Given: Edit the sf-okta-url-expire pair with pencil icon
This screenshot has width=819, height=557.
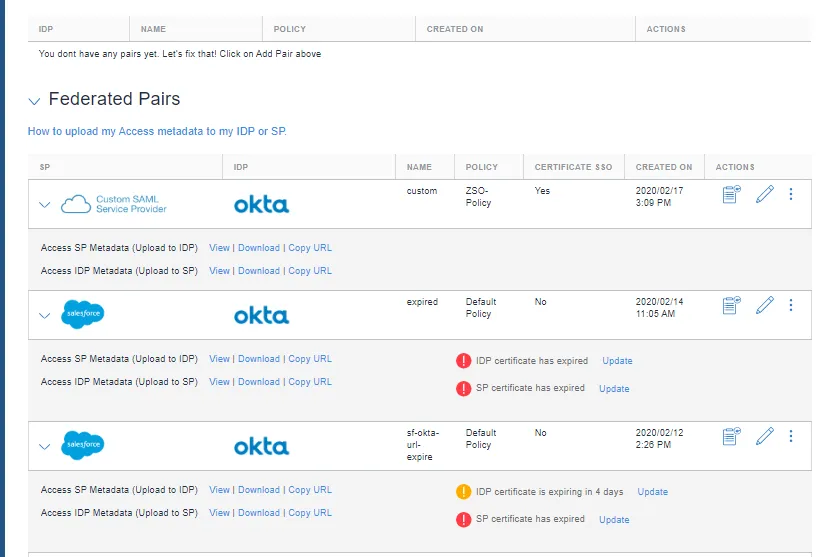Looking at the screenshot, I should 765,436.
